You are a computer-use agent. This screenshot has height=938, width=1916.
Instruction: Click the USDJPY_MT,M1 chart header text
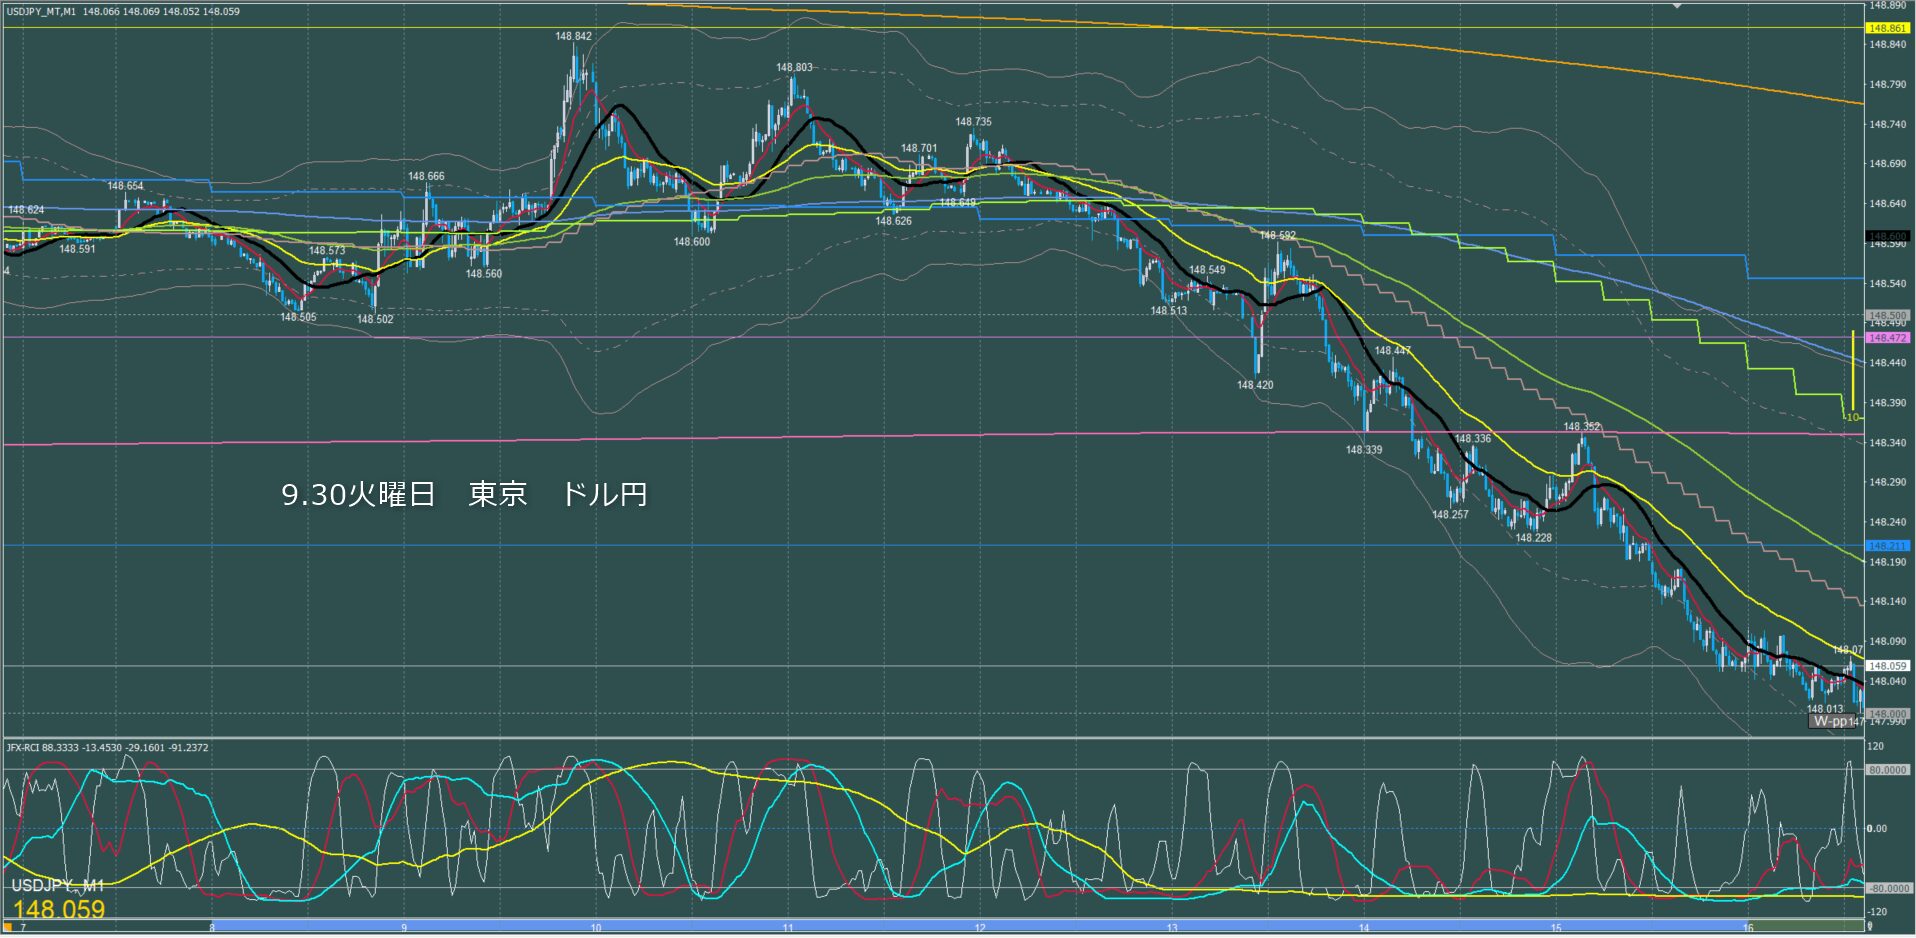[x=40, y=11]
